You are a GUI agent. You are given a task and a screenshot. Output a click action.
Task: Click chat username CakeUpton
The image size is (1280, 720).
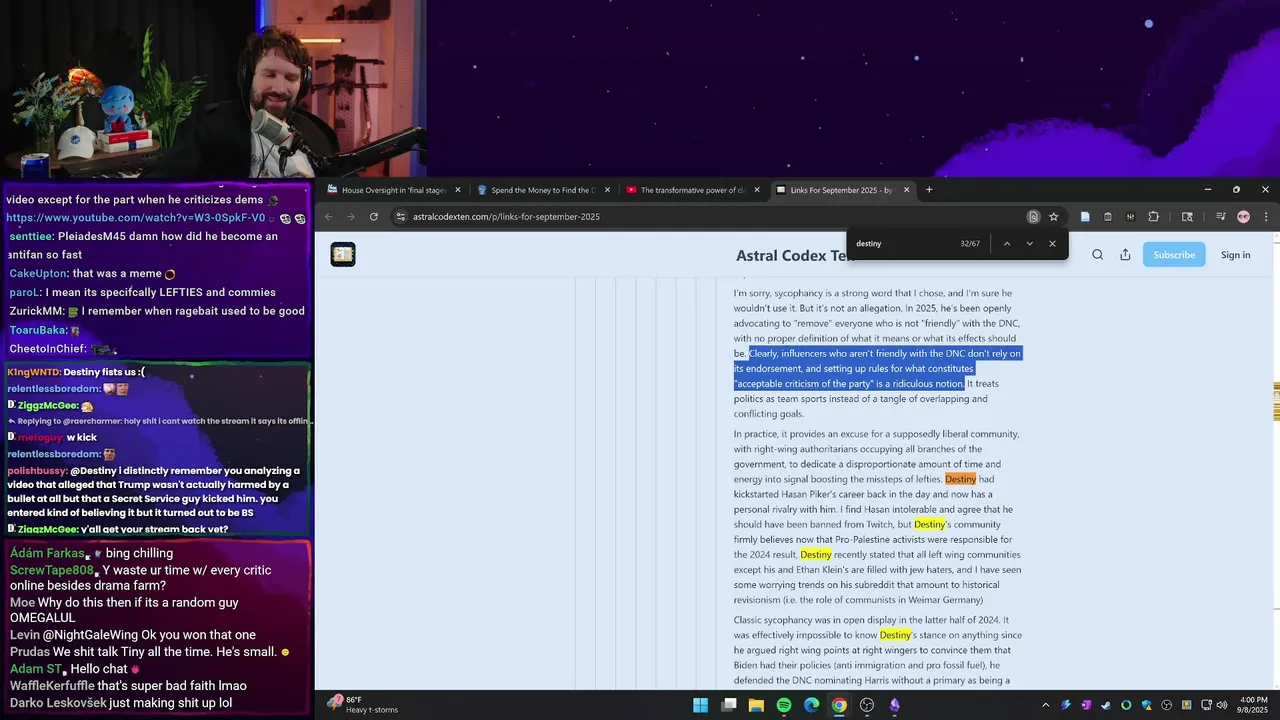(38, 273)
